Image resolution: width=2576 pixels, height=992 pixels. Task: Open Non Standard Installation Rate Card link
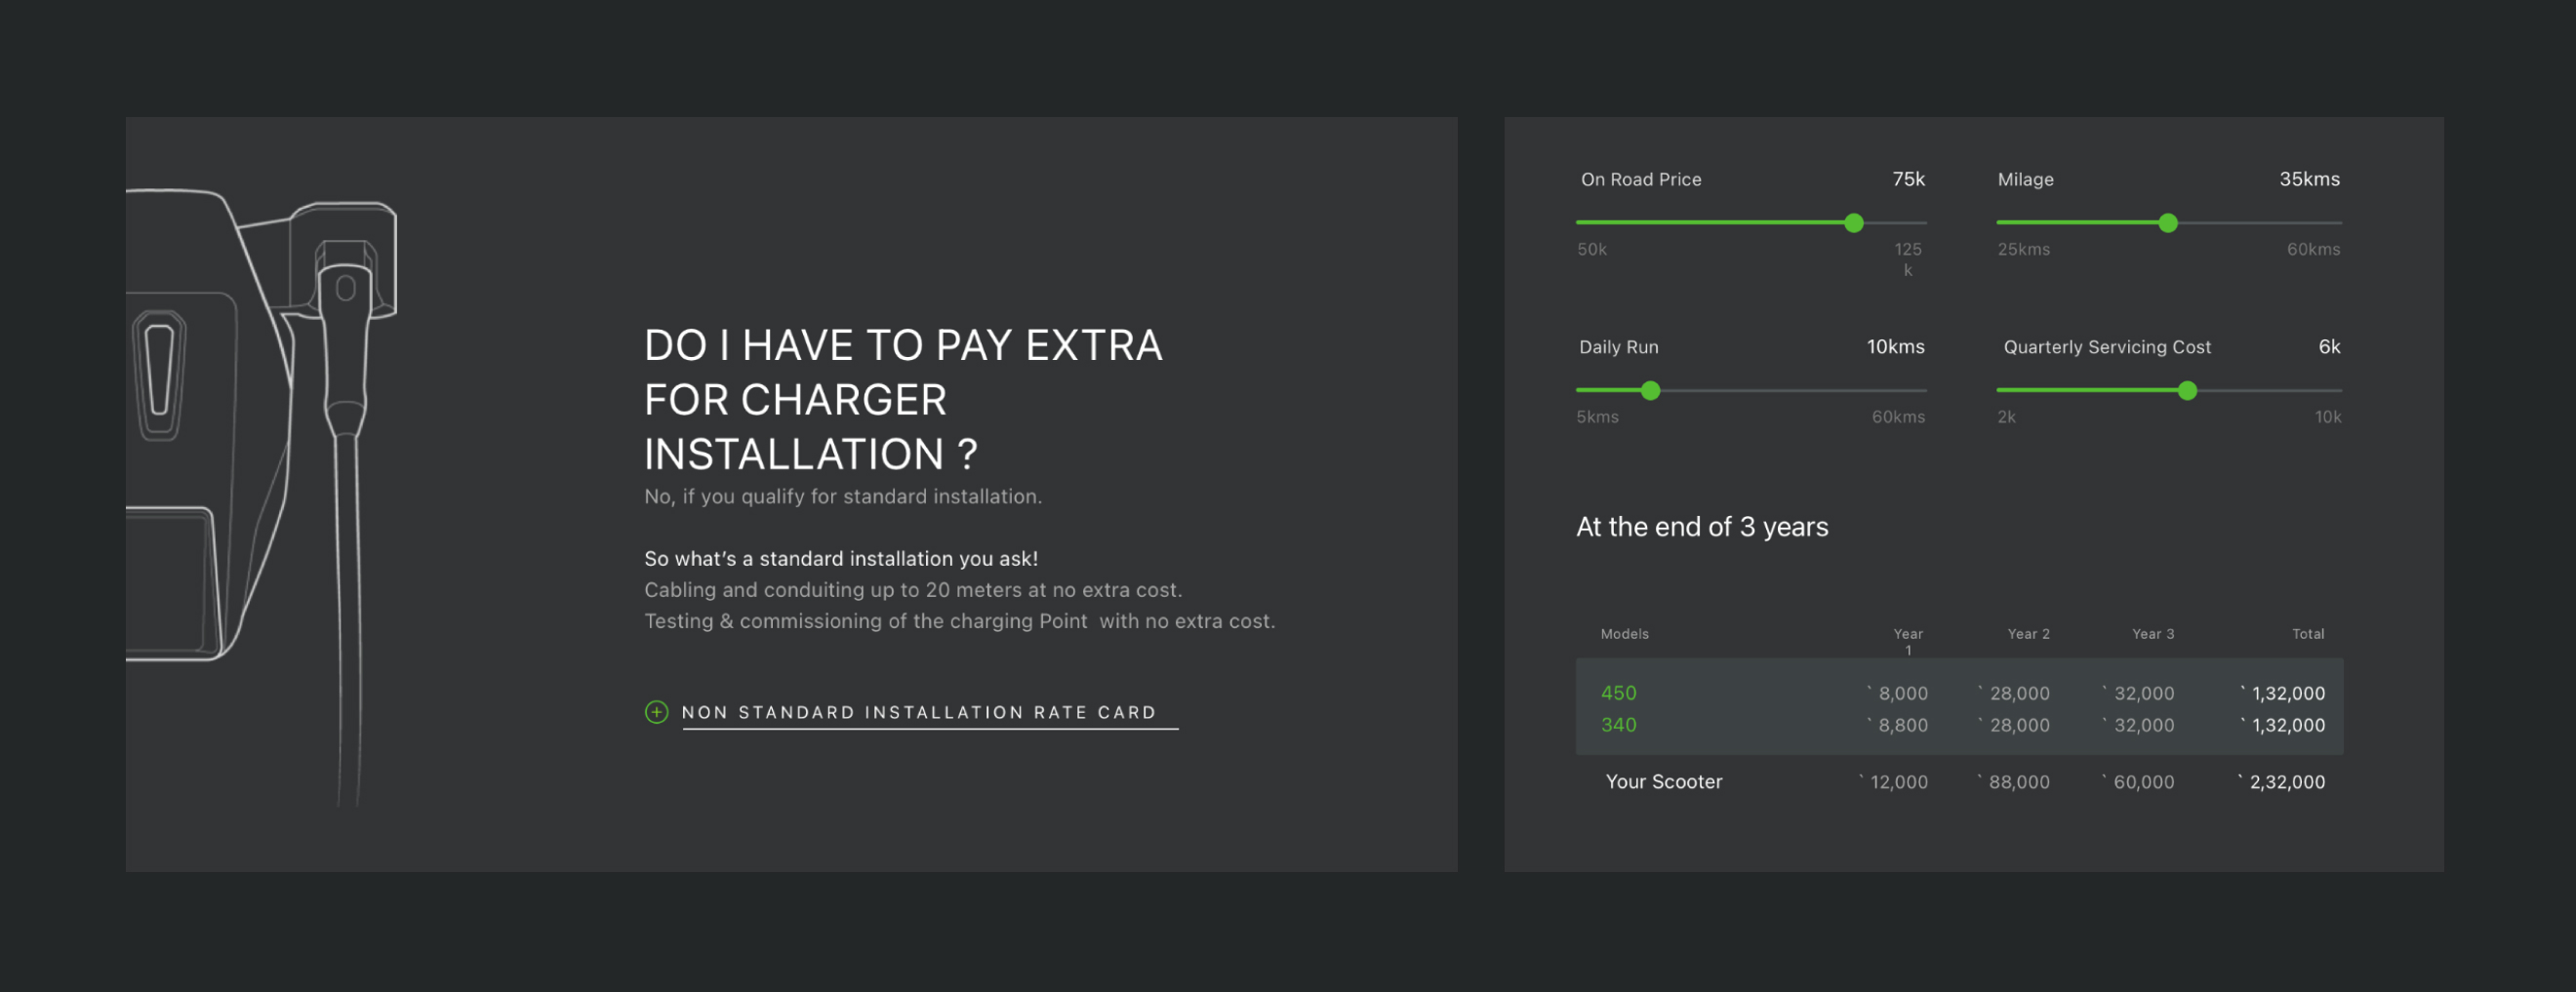tap(918, 712)
